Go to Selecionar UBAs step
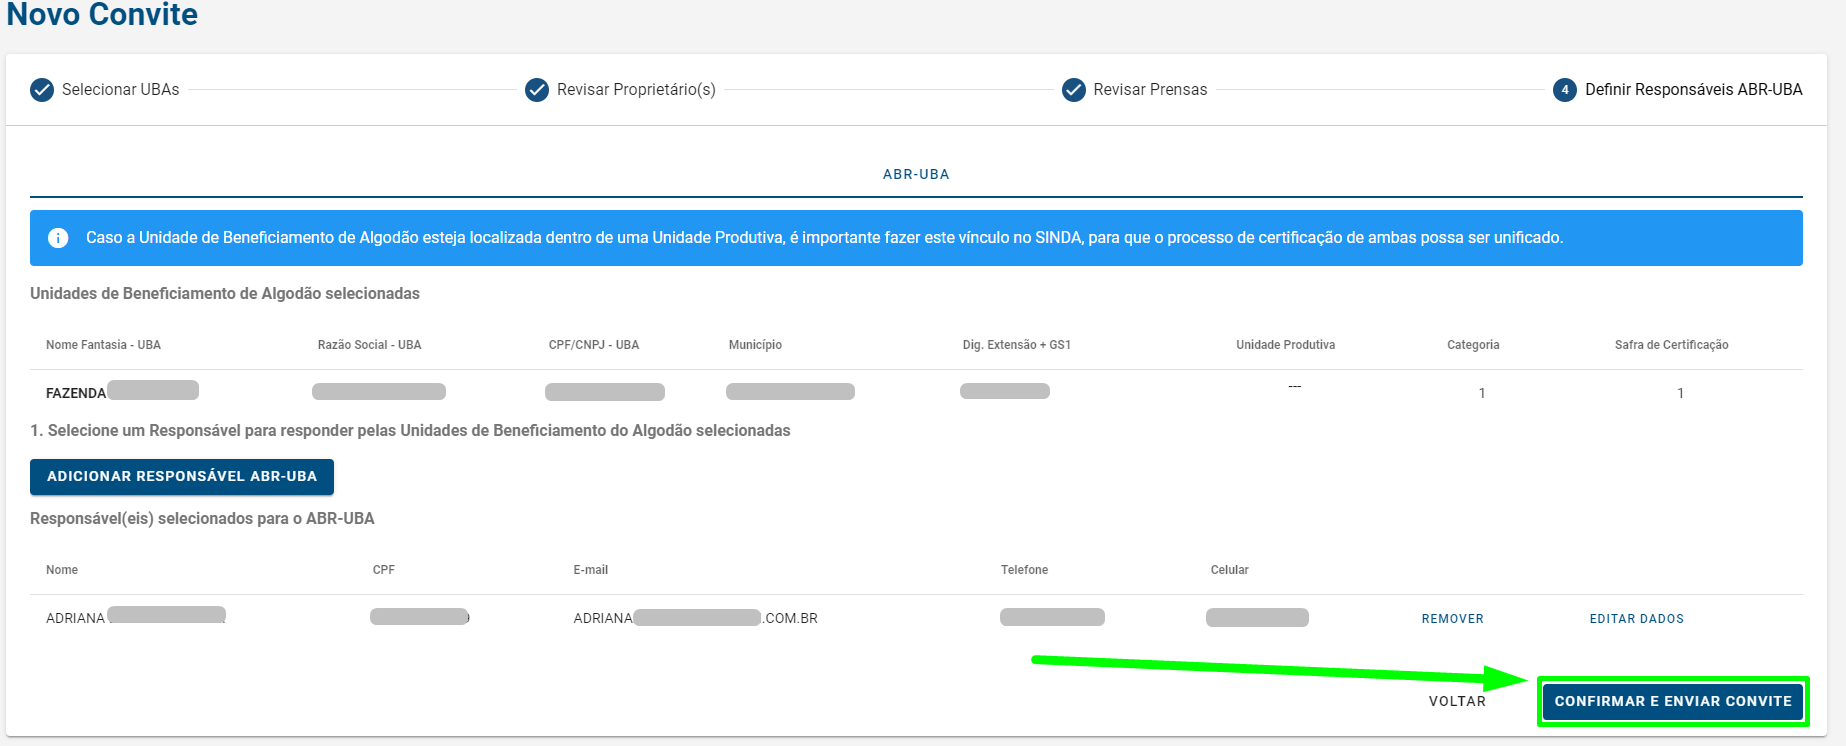The height and width of the screenshot is (746, 1846). [x=120, y=90]
